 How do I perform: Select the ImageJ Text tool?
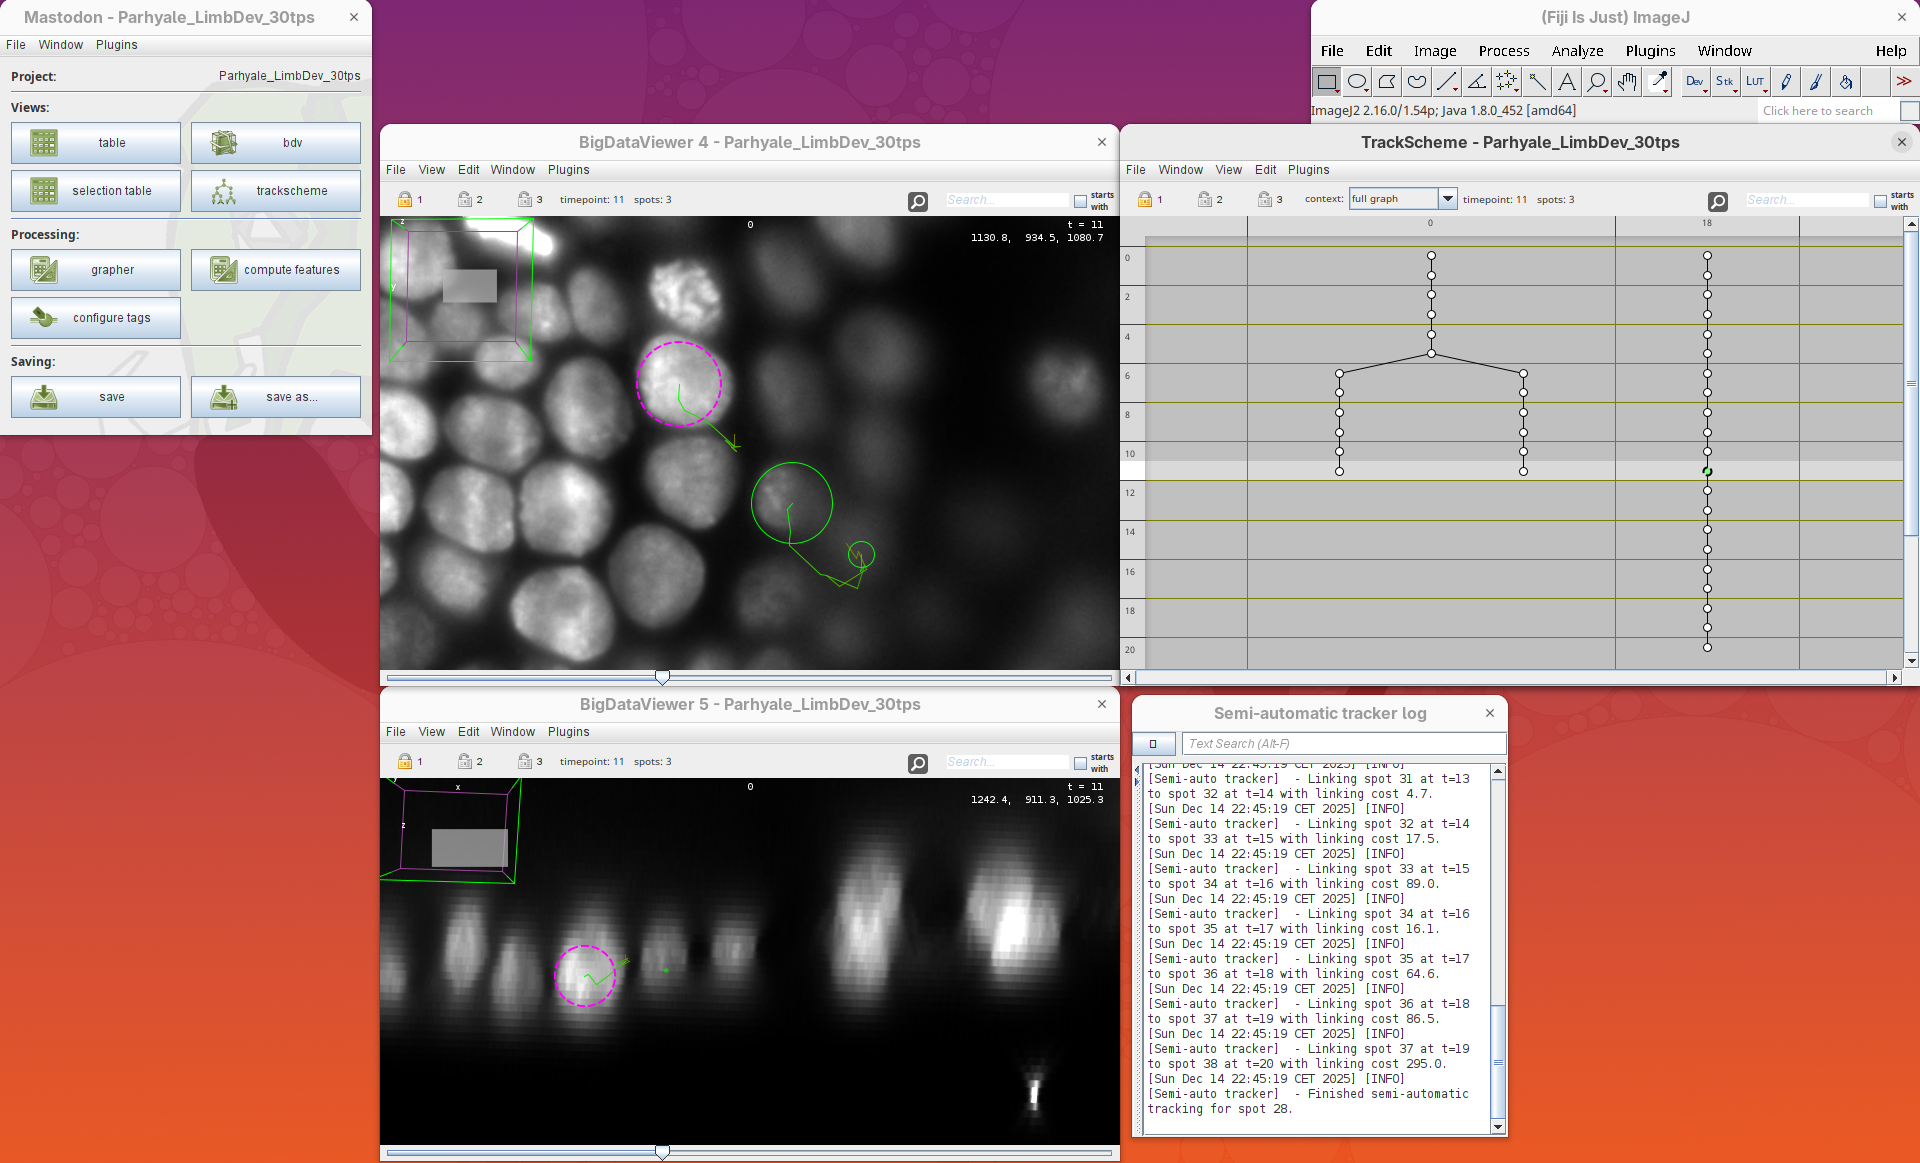[1567, 82]
